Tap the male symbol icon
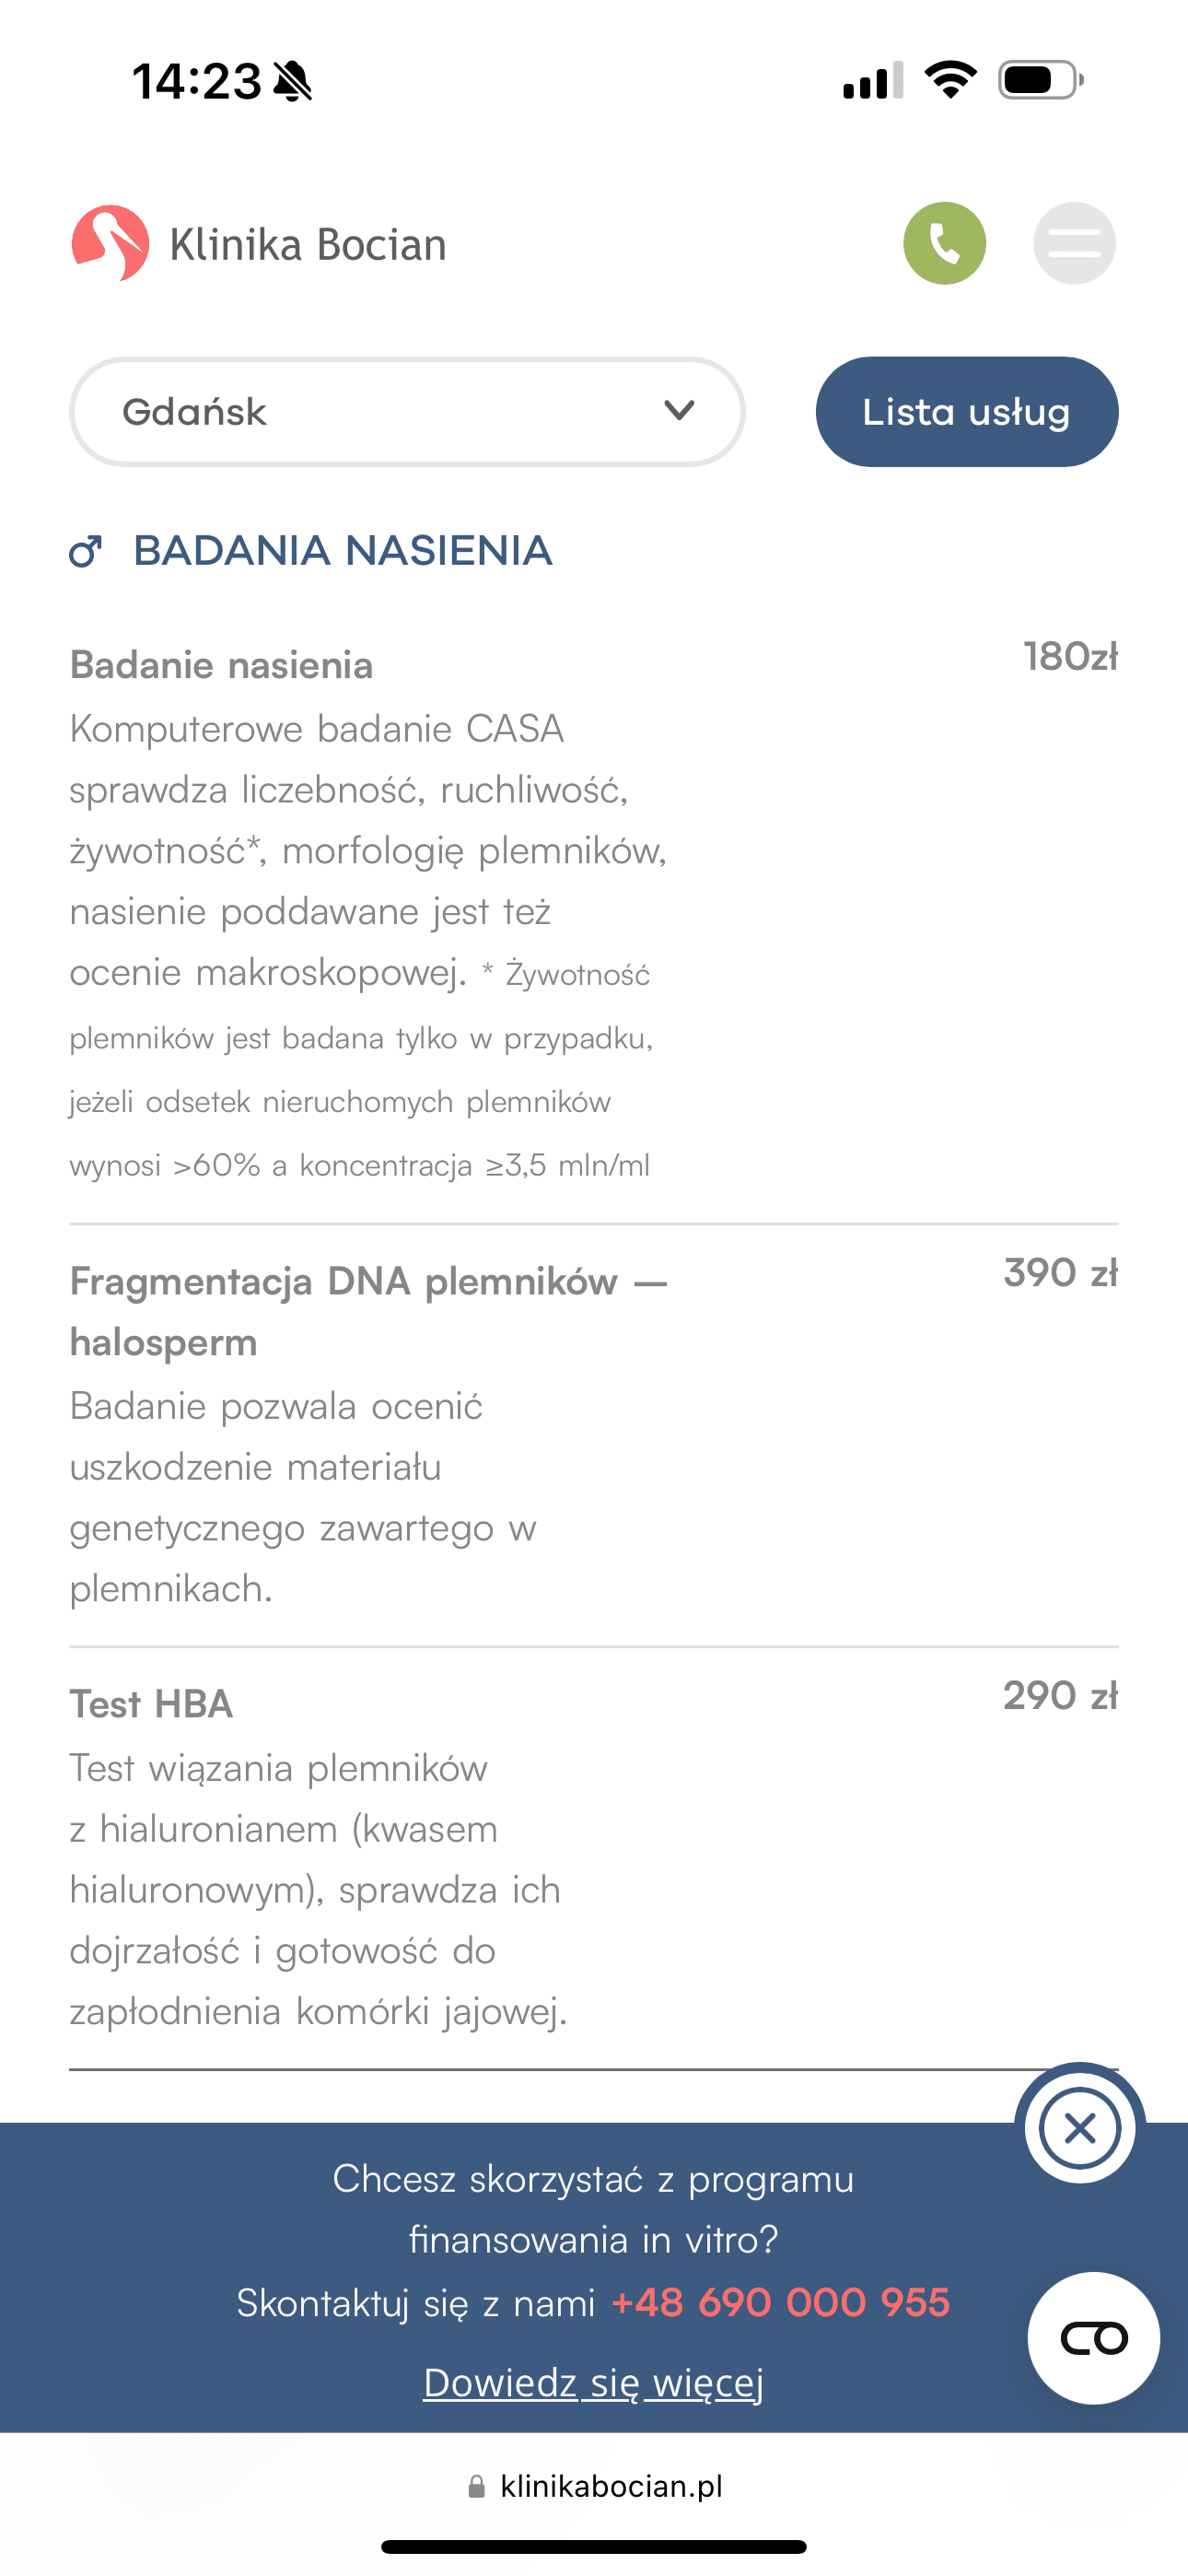1188x2576 pixels. [86, 551]
